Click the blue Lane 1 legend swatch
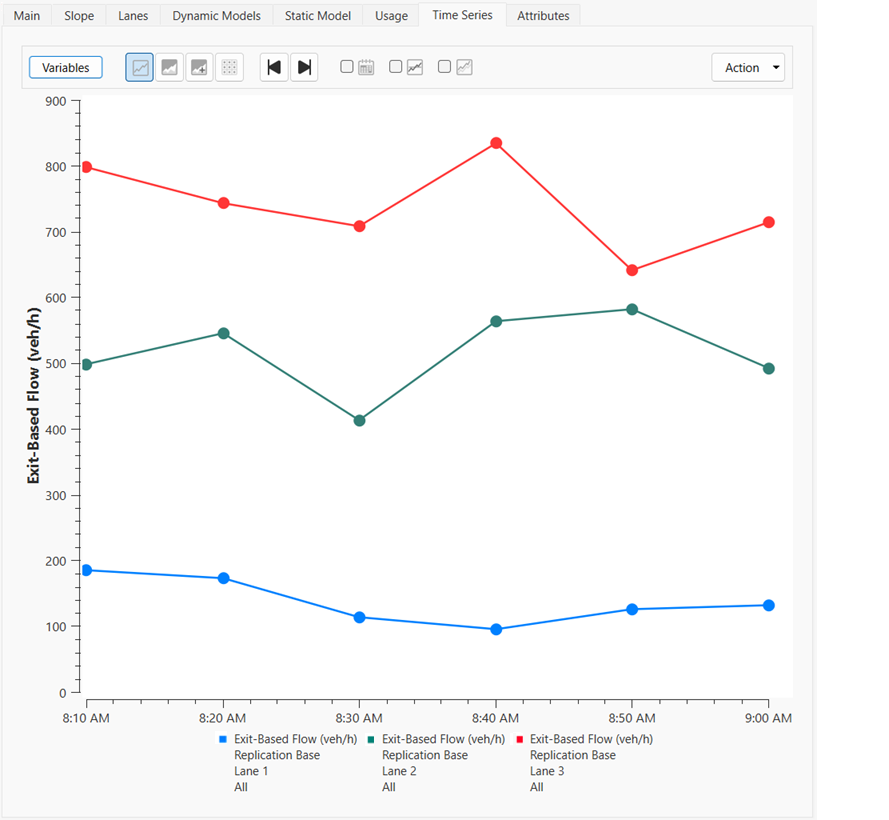 click(x=223, y=740)
